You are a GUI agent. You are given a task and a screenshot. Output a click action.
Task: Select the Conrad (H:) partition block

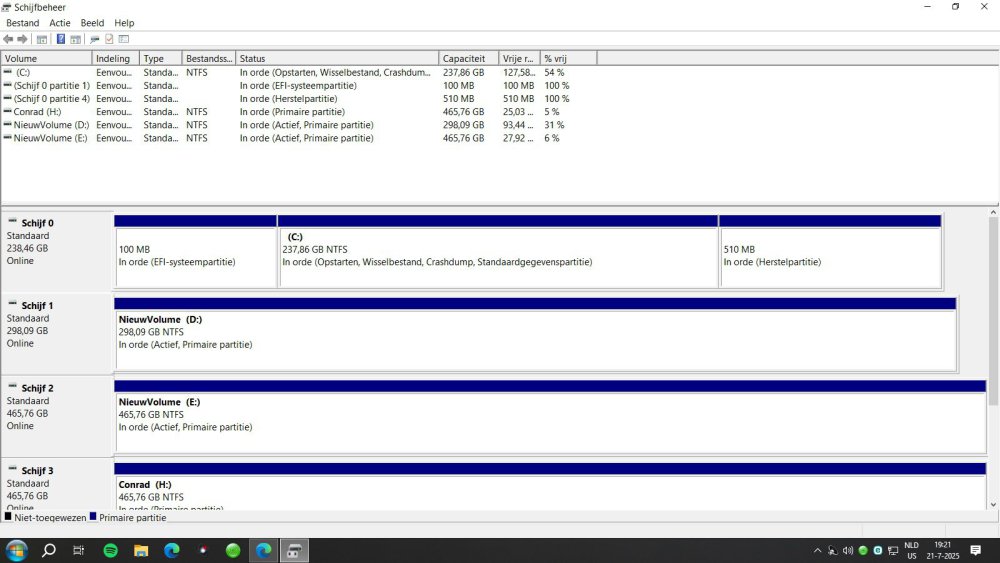click(550, 486)
